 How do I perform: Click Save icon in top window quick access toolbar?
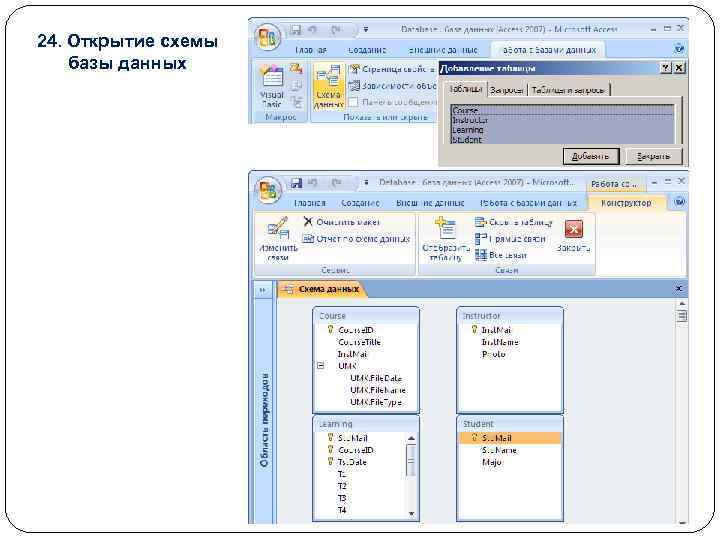[296, 30]
